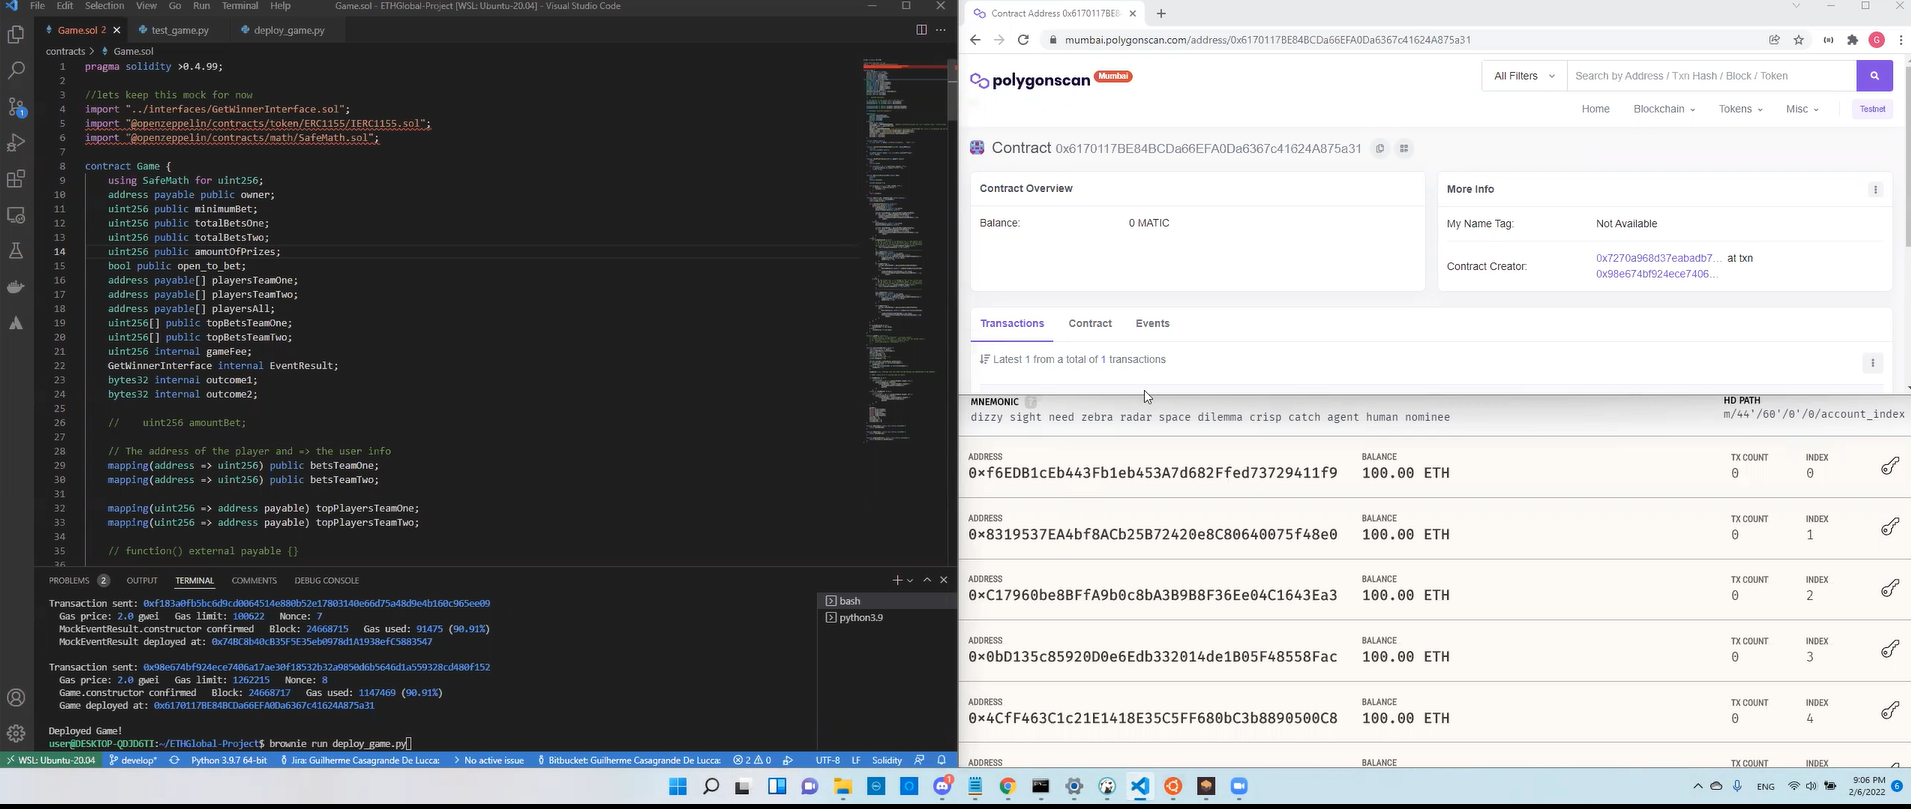Switch to the Contract tab on Polygonscan
The height and width of the screenshot is (809, 1911).
point(1090,324)
